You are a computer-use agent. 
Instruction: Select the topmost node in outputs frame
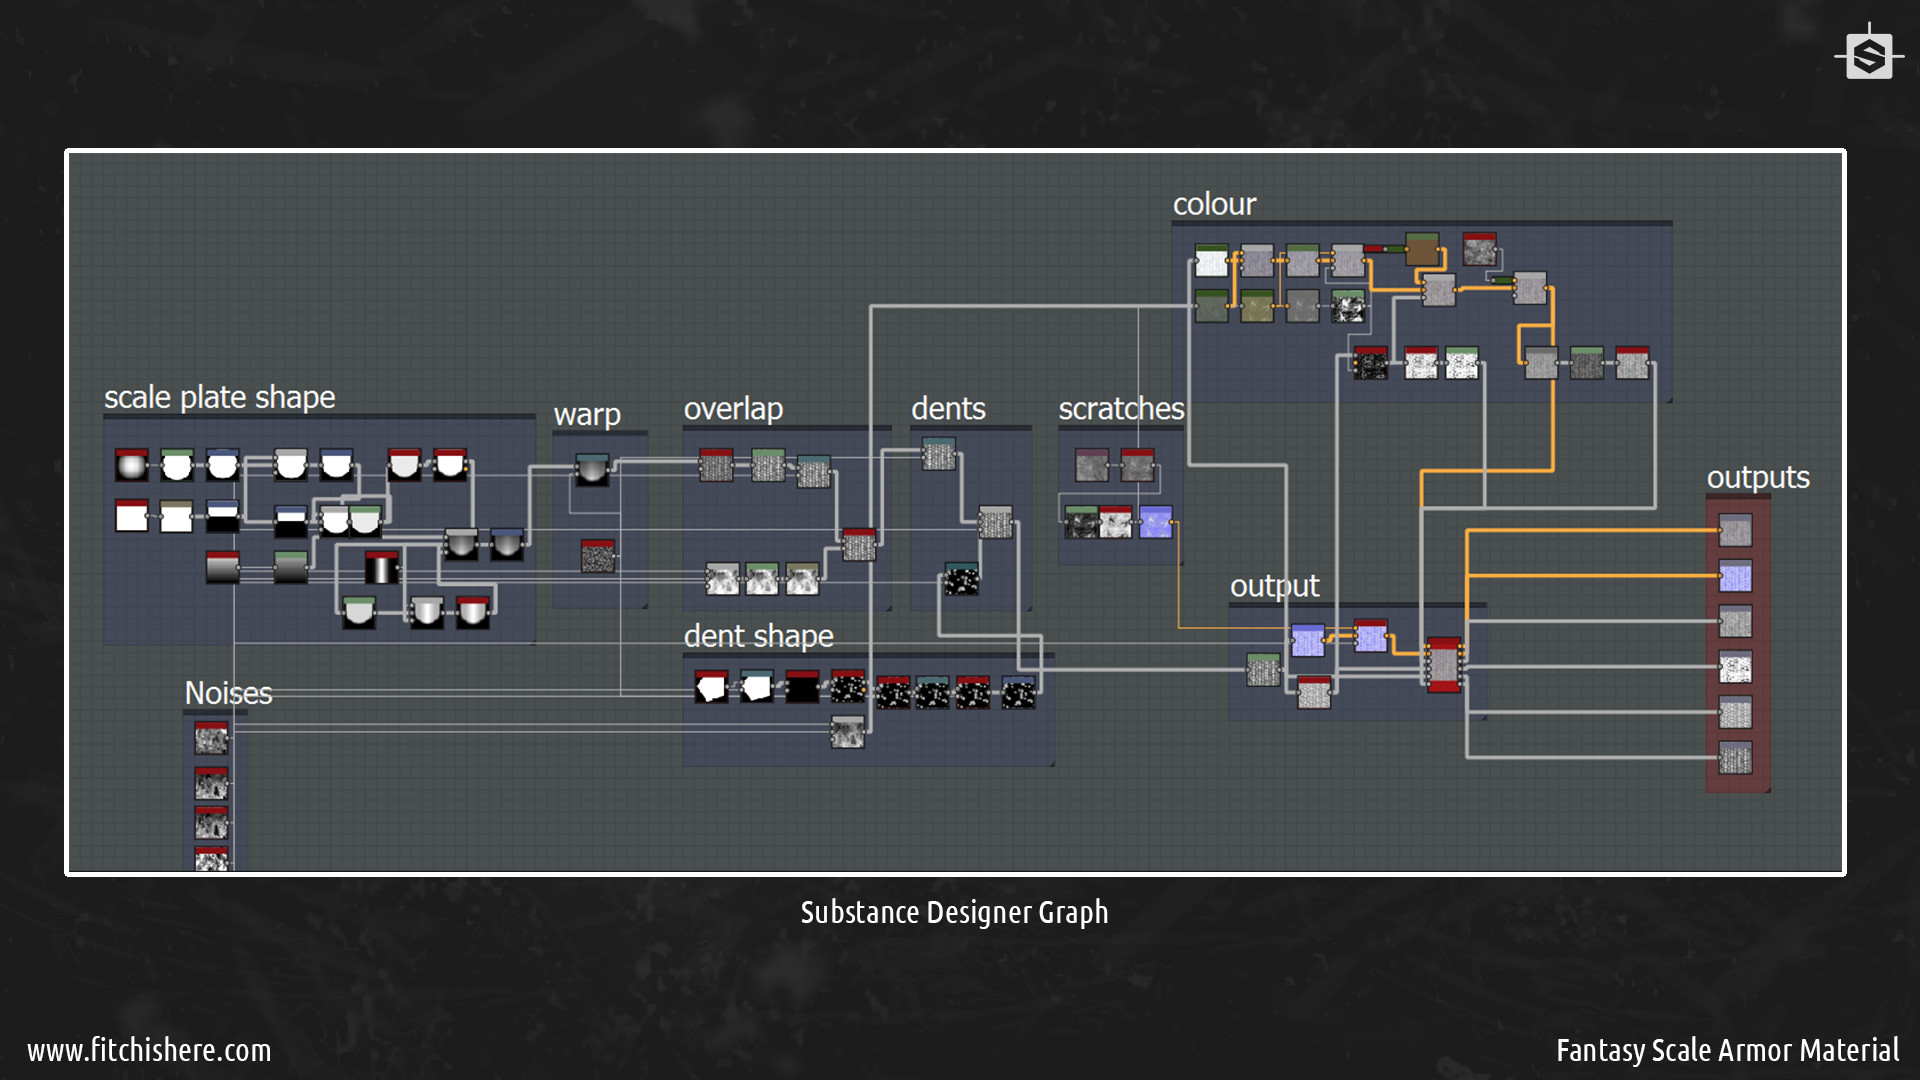click(1735, 530)
